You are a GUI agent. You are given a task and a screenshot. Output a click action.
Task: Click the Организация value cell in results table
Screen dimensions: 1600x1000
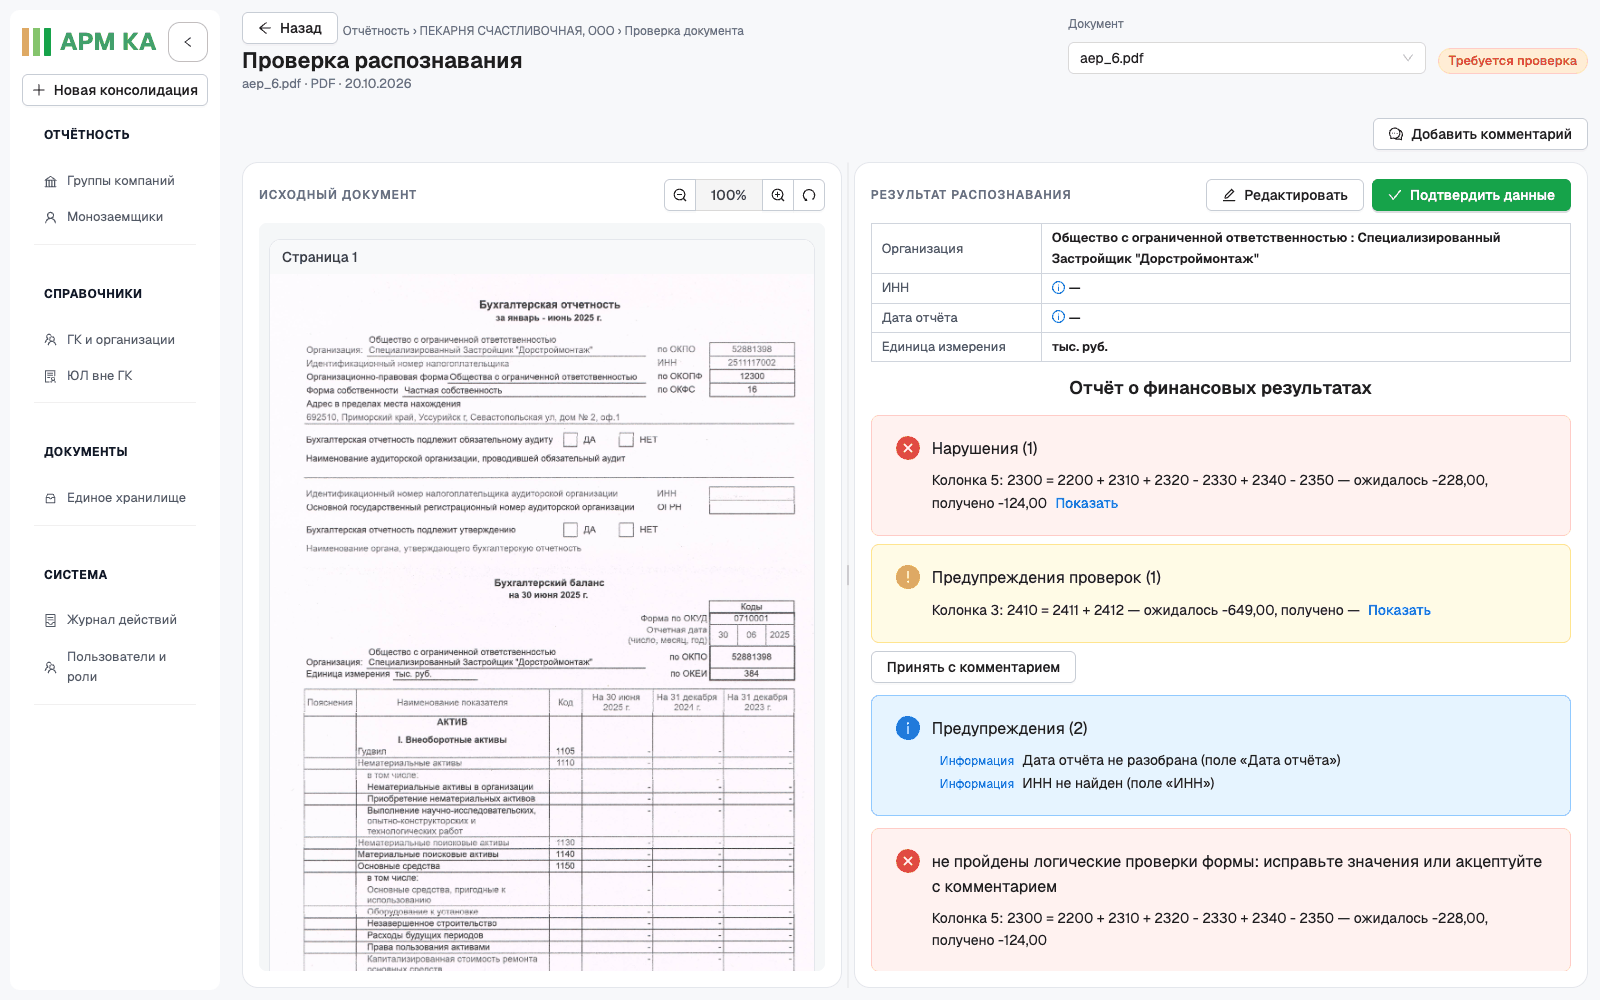pos(1305,248)
